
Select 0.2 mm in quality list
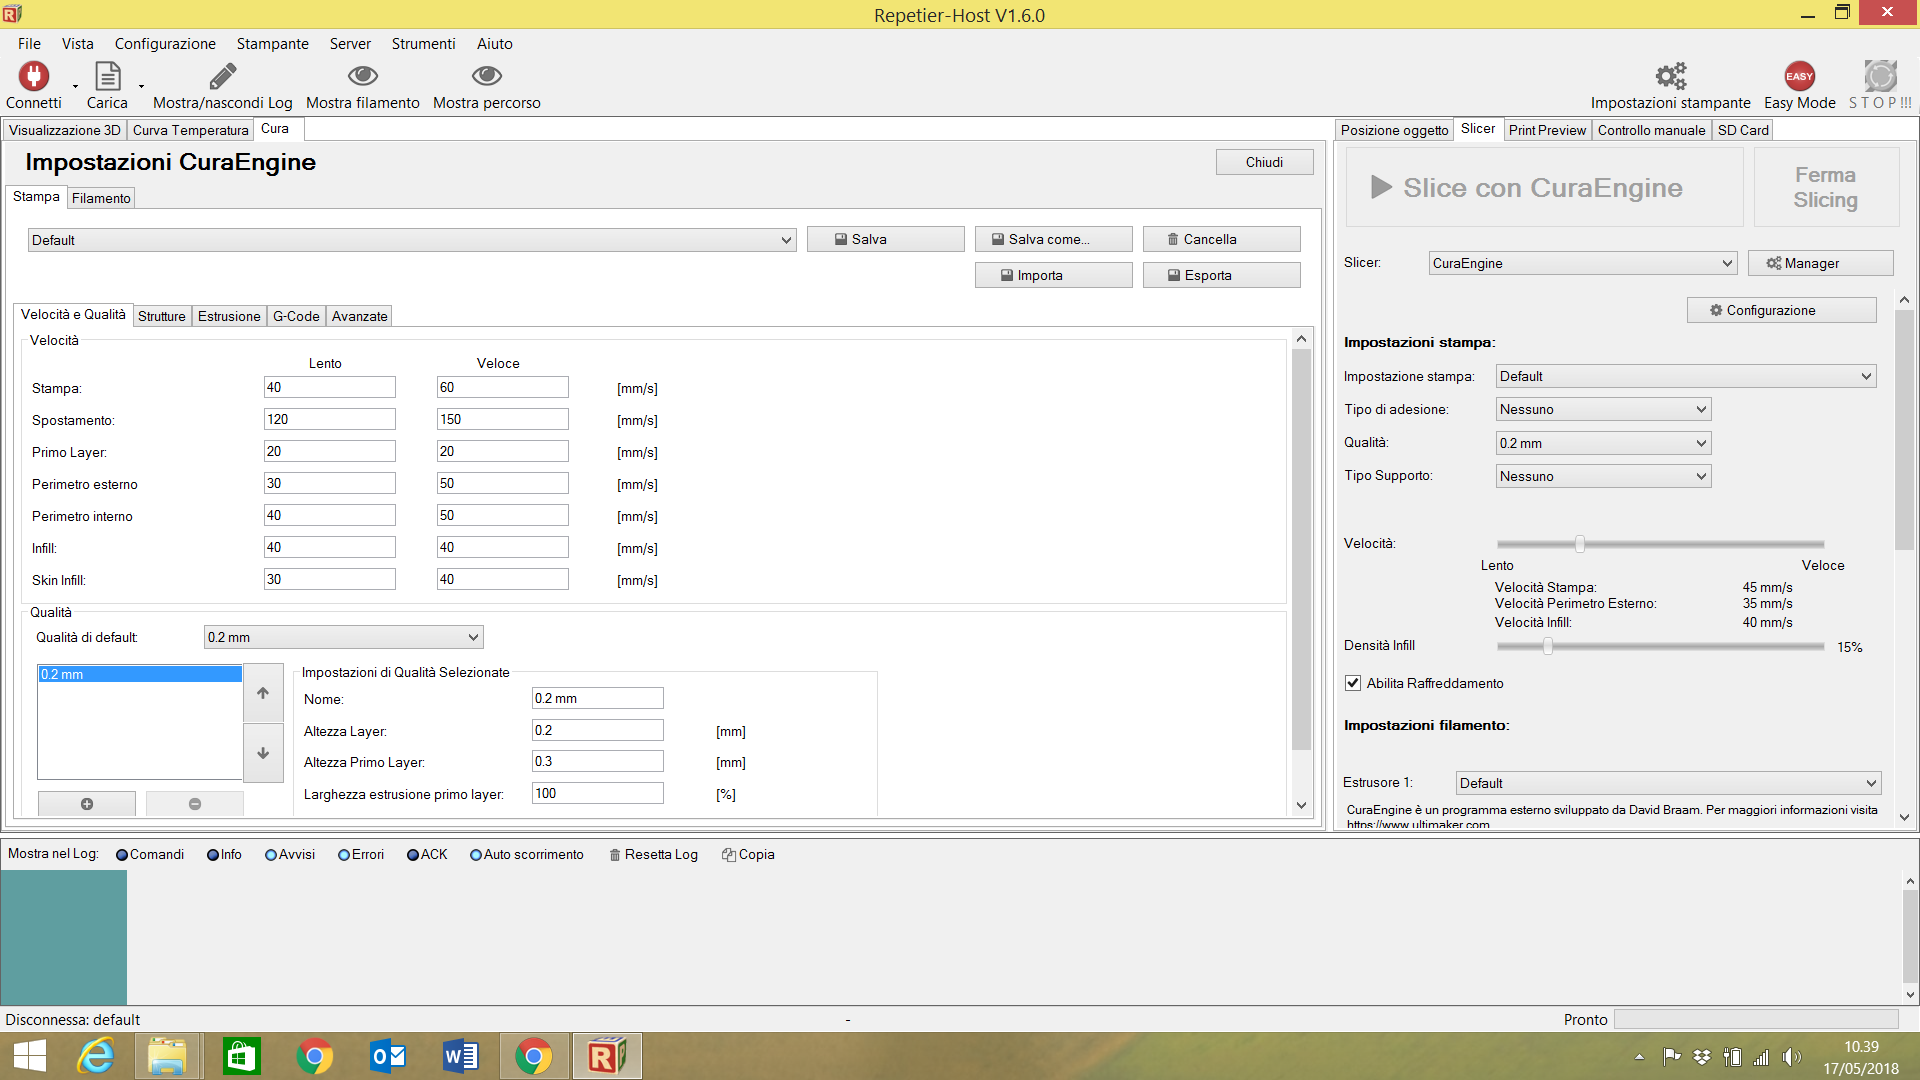pyautogui.click(x=139, y=674)
